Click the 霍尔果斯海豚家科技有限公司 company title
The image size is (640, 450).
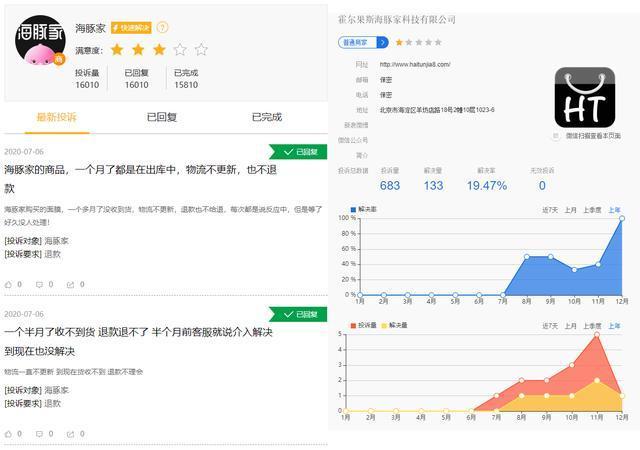(x=396, y=19)
